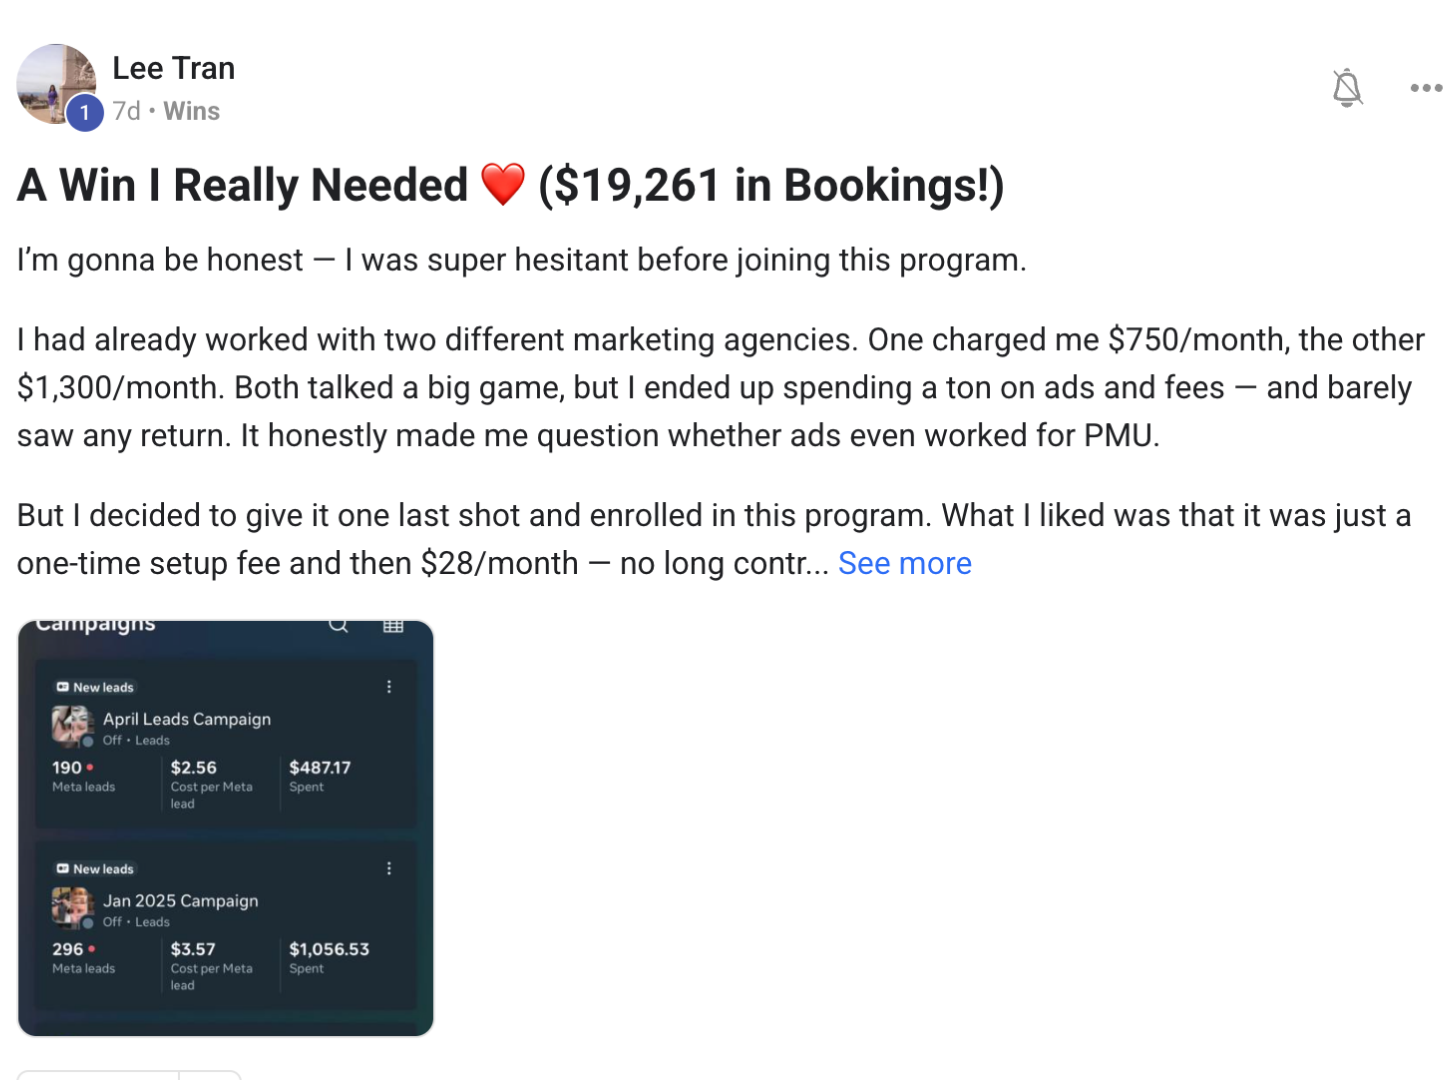Viewport: 1450px width, 1080px height.
Task: Open the notifications bell
Action: click(x=1347, y=87)
